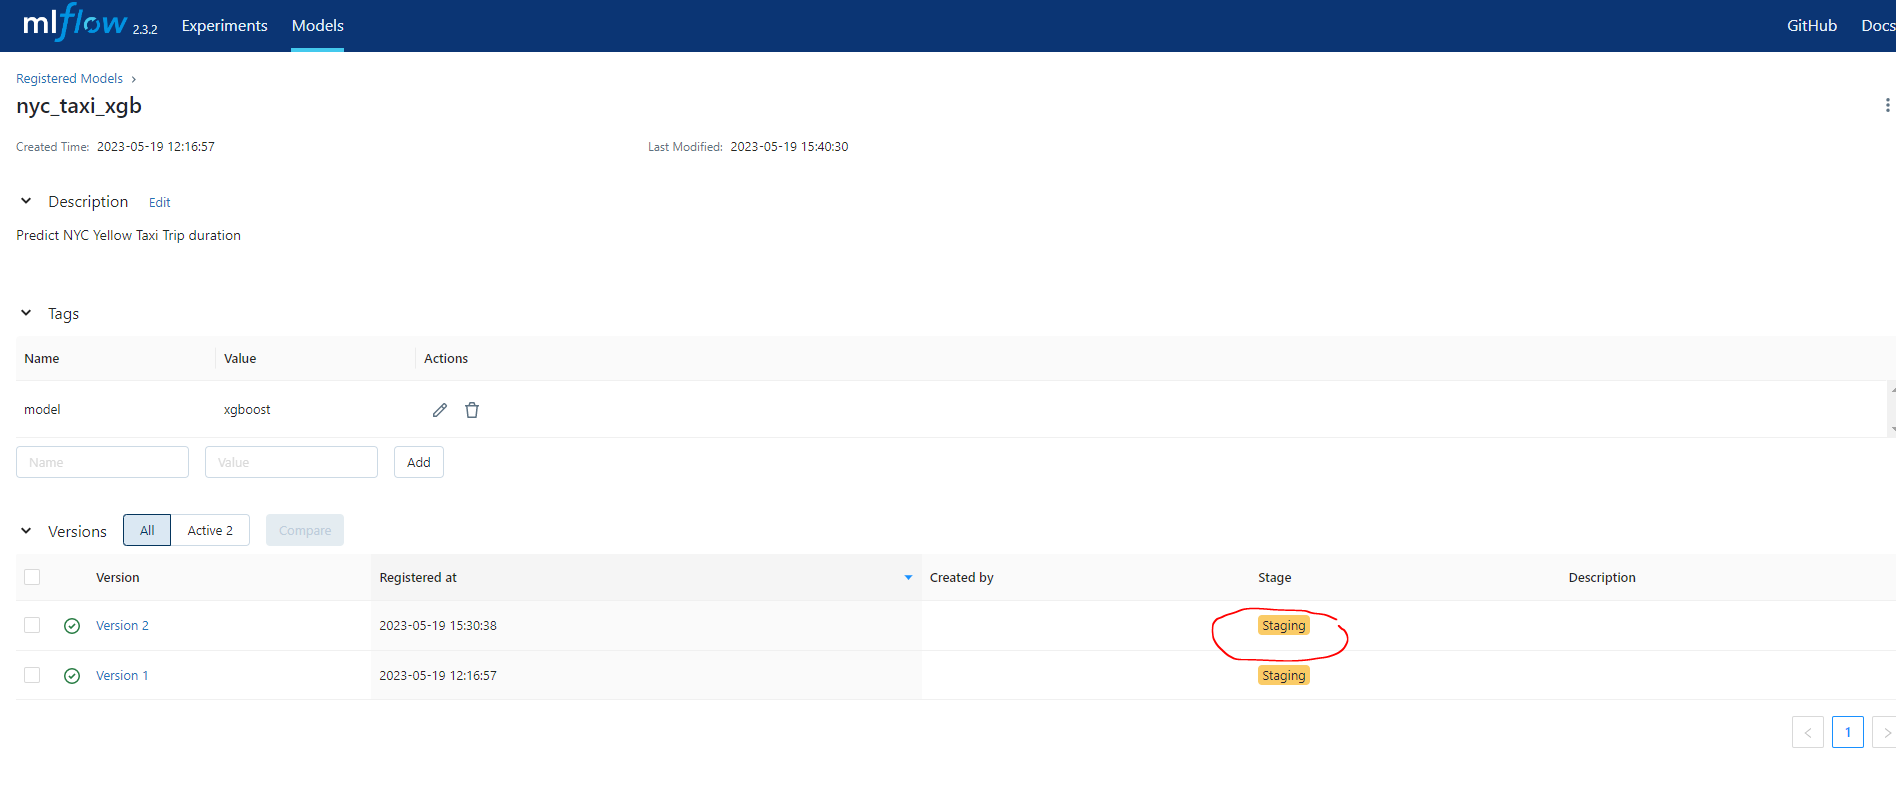This screenshot has height=791, width=1896.
Task: Click the Created by column header
Action: pos(962,578)
